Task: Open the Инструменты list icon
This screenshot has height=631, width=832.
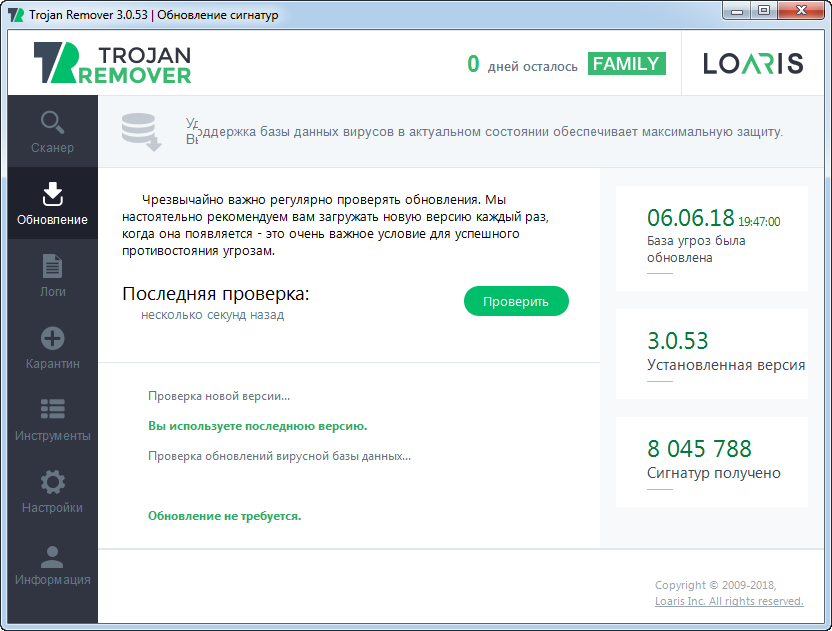Action: [x=53, y=409]
